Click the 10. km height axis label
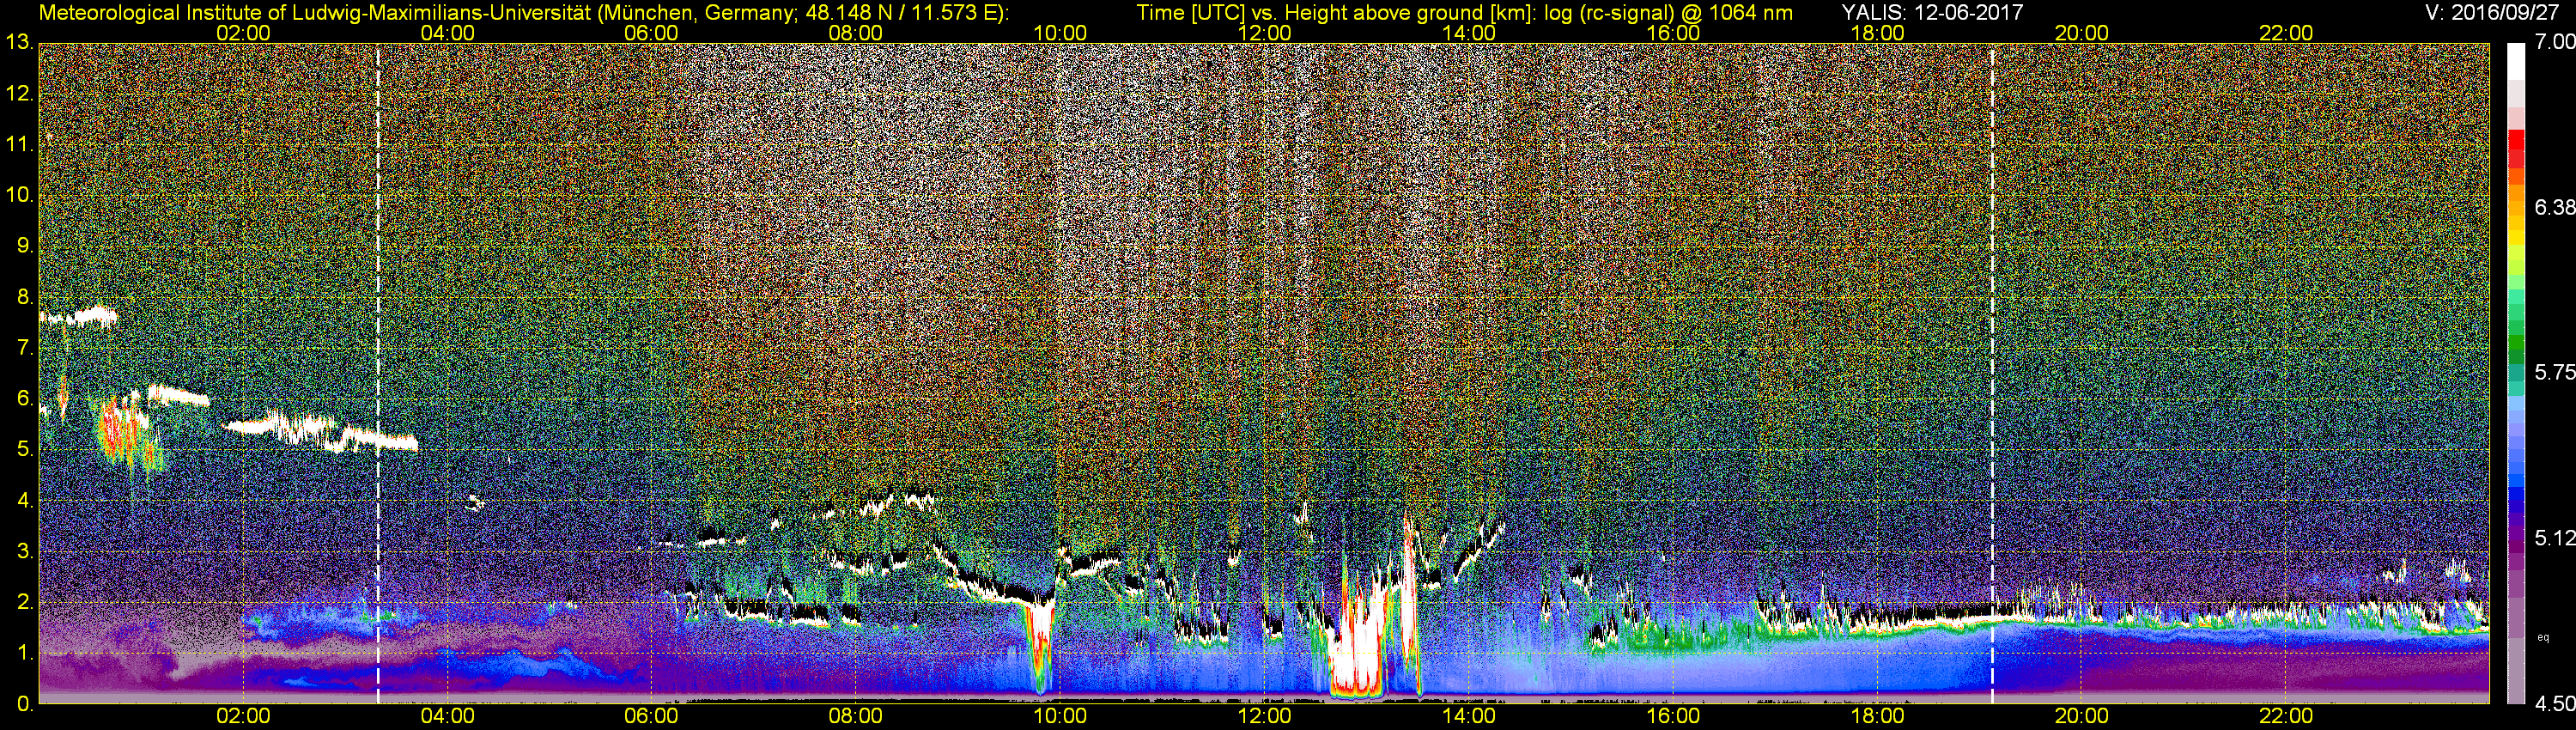The width and height of the screenshot is (2576, 730). pos(19,195)
